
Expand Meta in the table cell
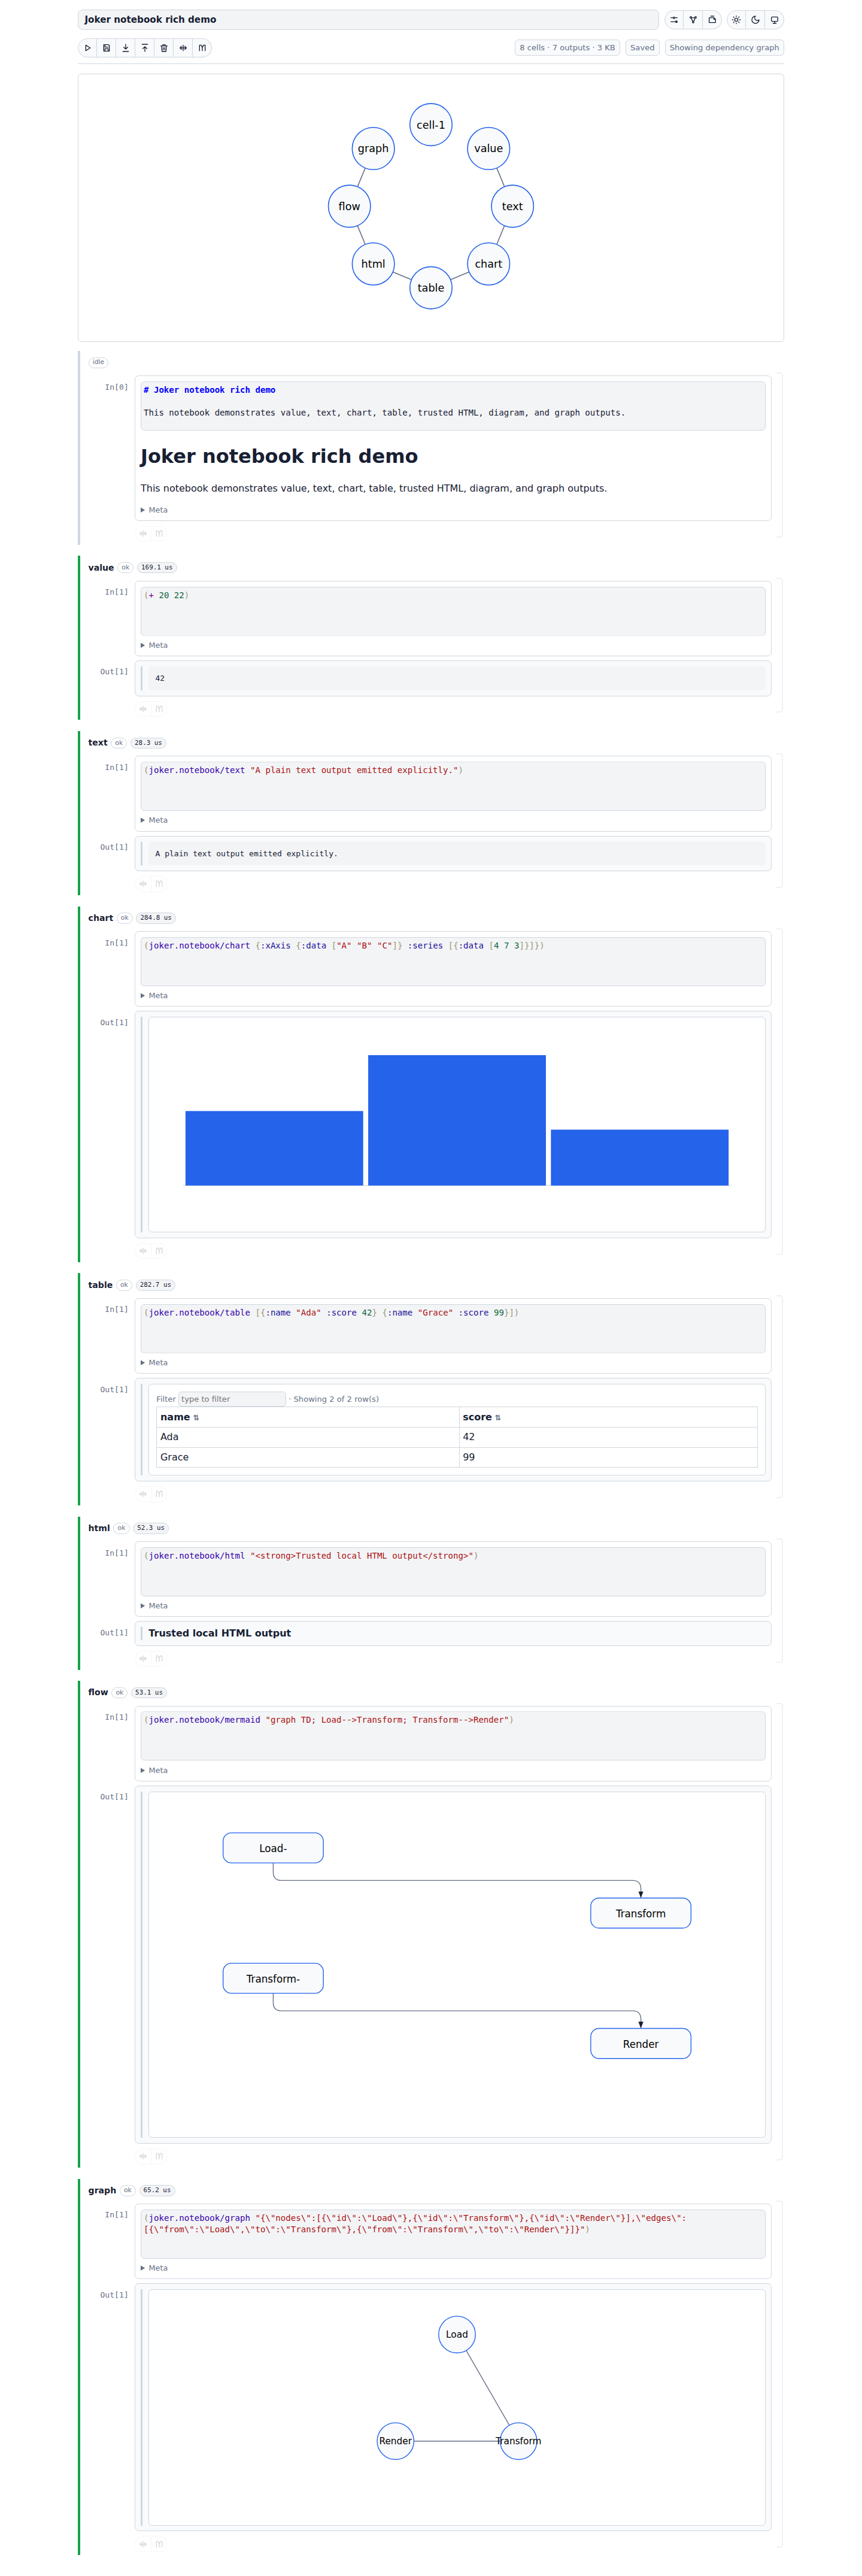coord(154,1363)
